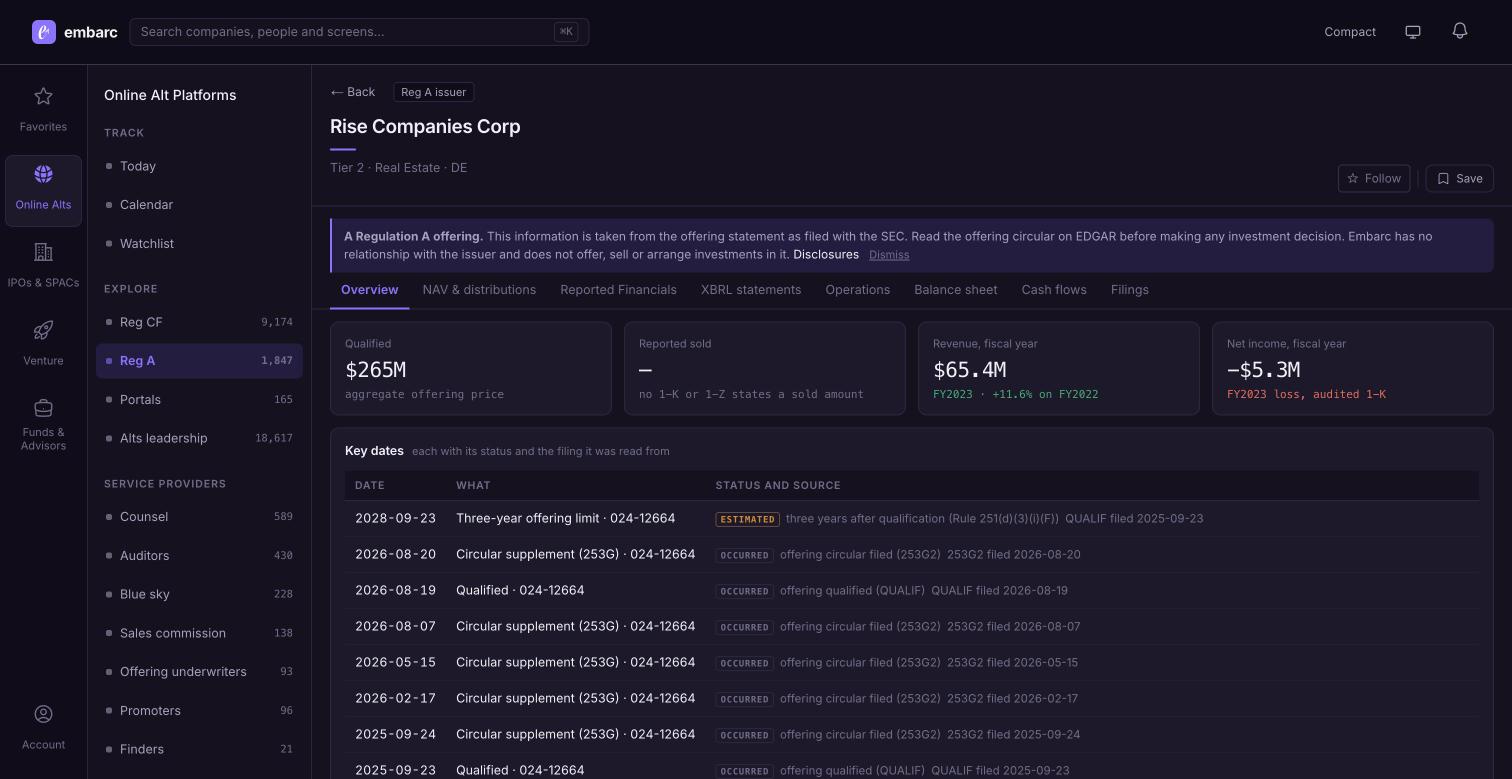Open notifications bell icon
1512x779 pixels.
click(1460, 31)
